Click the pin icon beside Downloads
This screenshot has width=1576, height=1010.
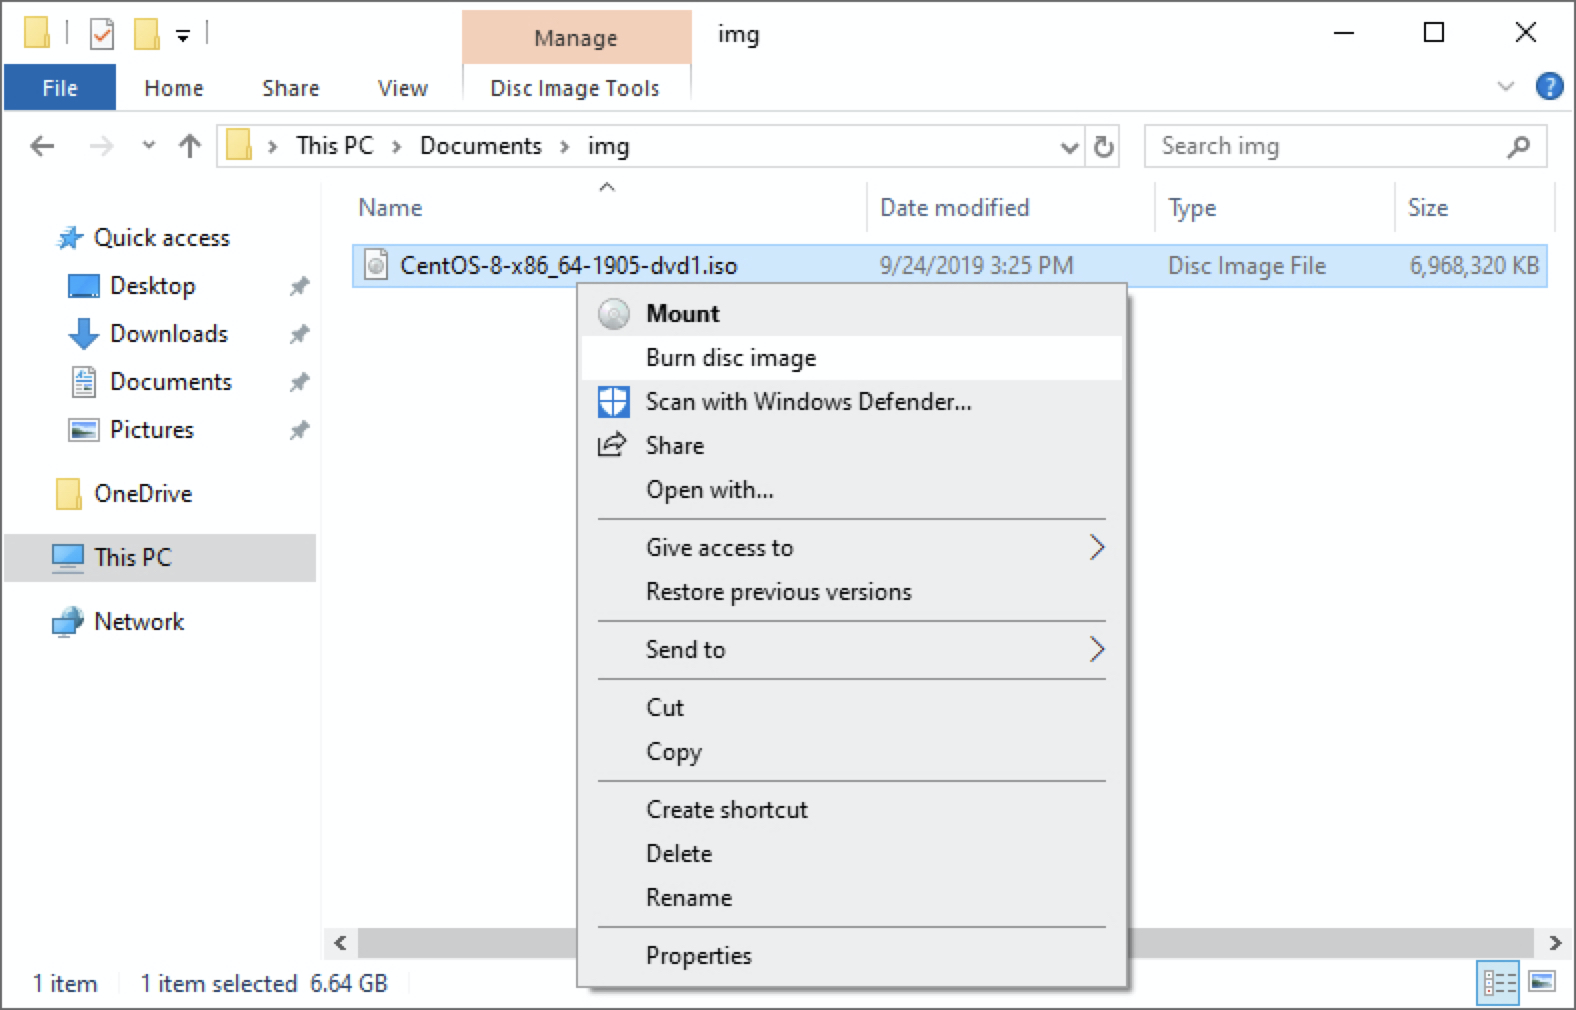click(x=299, y=335)
